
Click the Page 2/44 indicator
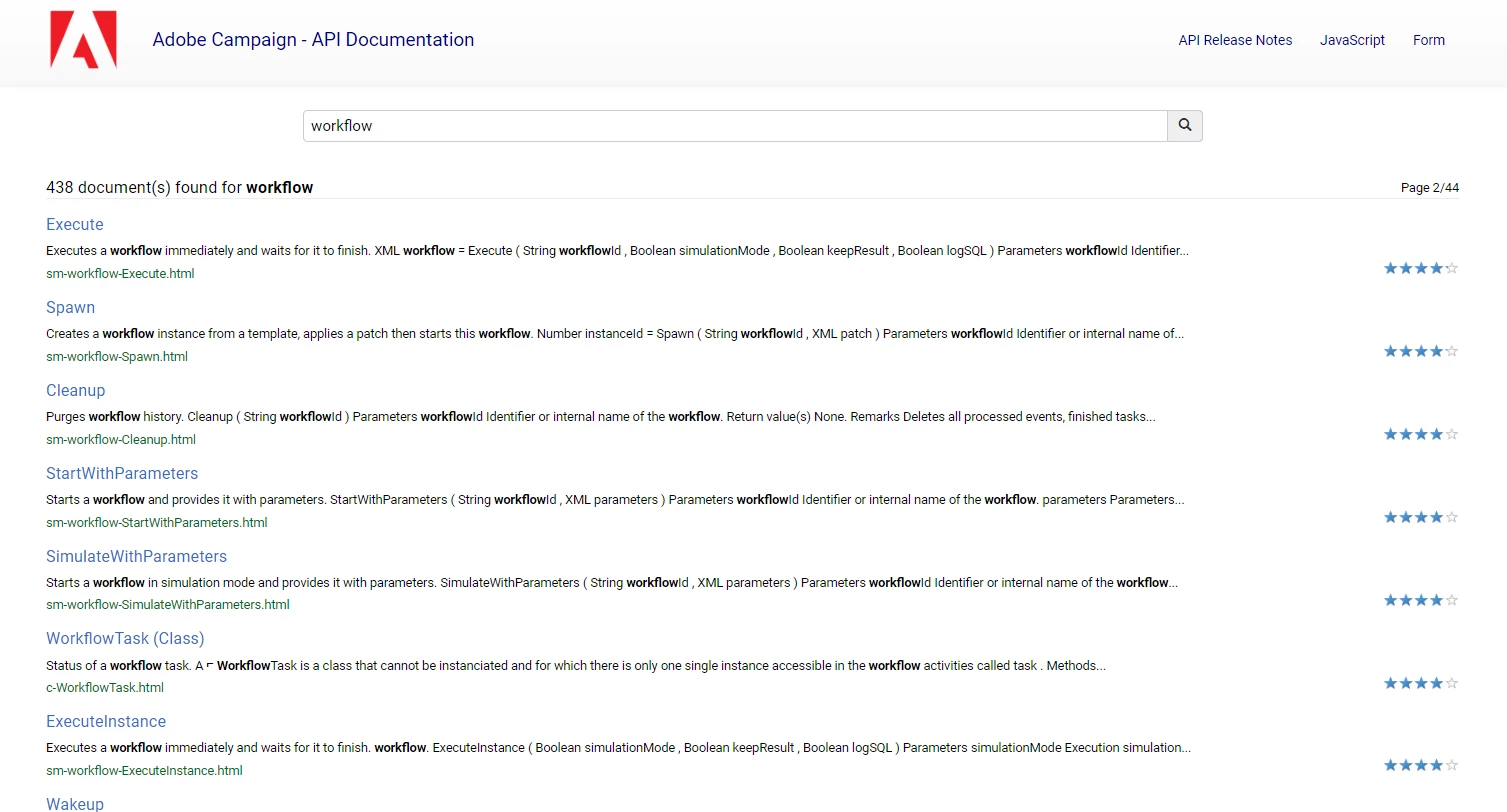pyautogui.click(x=1429, y=188)
